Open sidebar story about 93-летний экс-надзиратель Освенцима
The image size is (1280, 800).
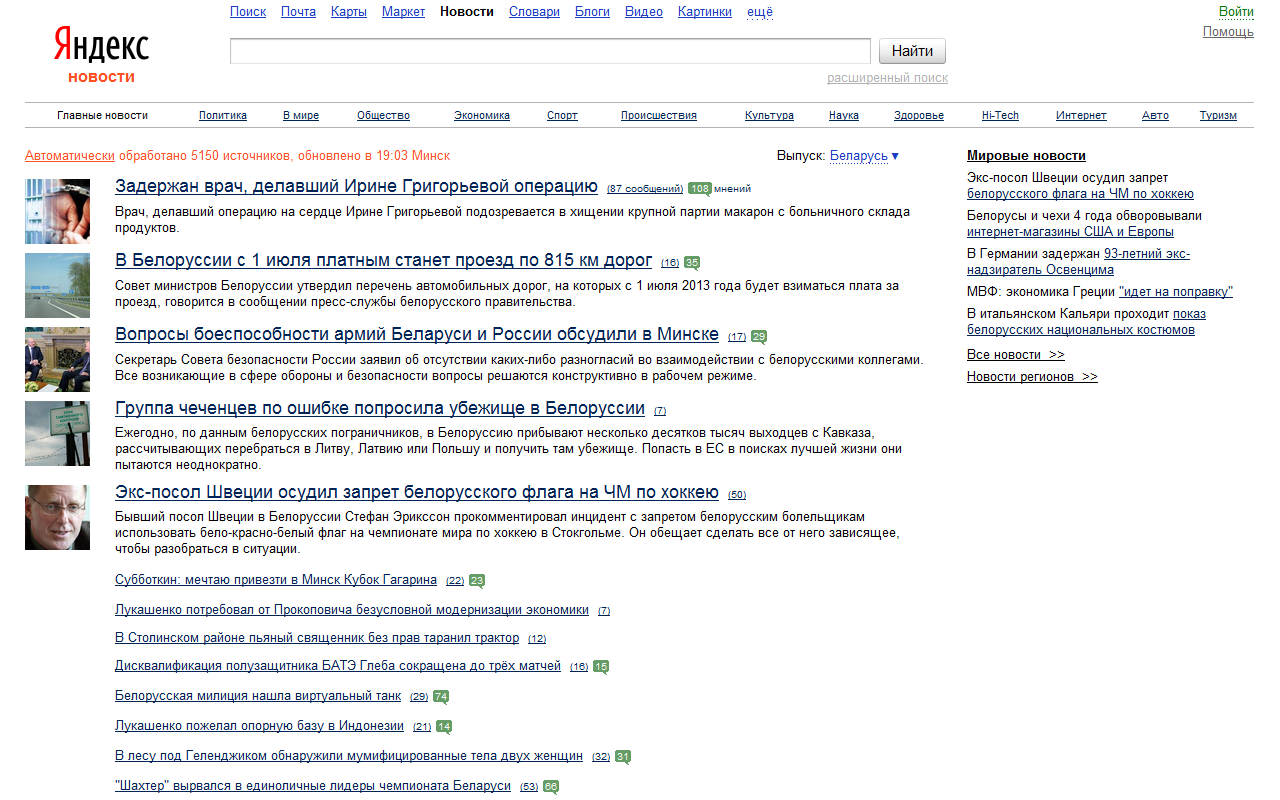1078,262
